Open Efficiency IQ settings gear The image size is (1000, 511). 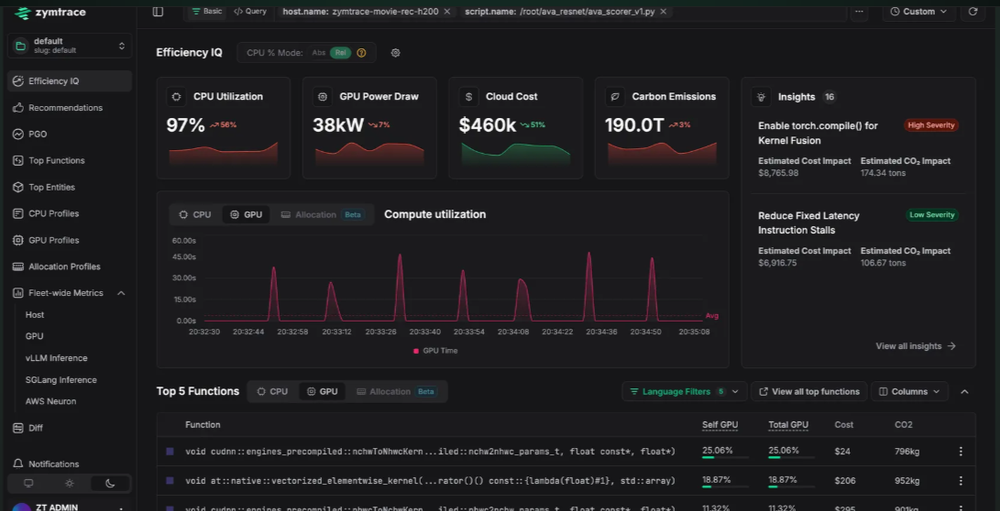click(395, 53)
